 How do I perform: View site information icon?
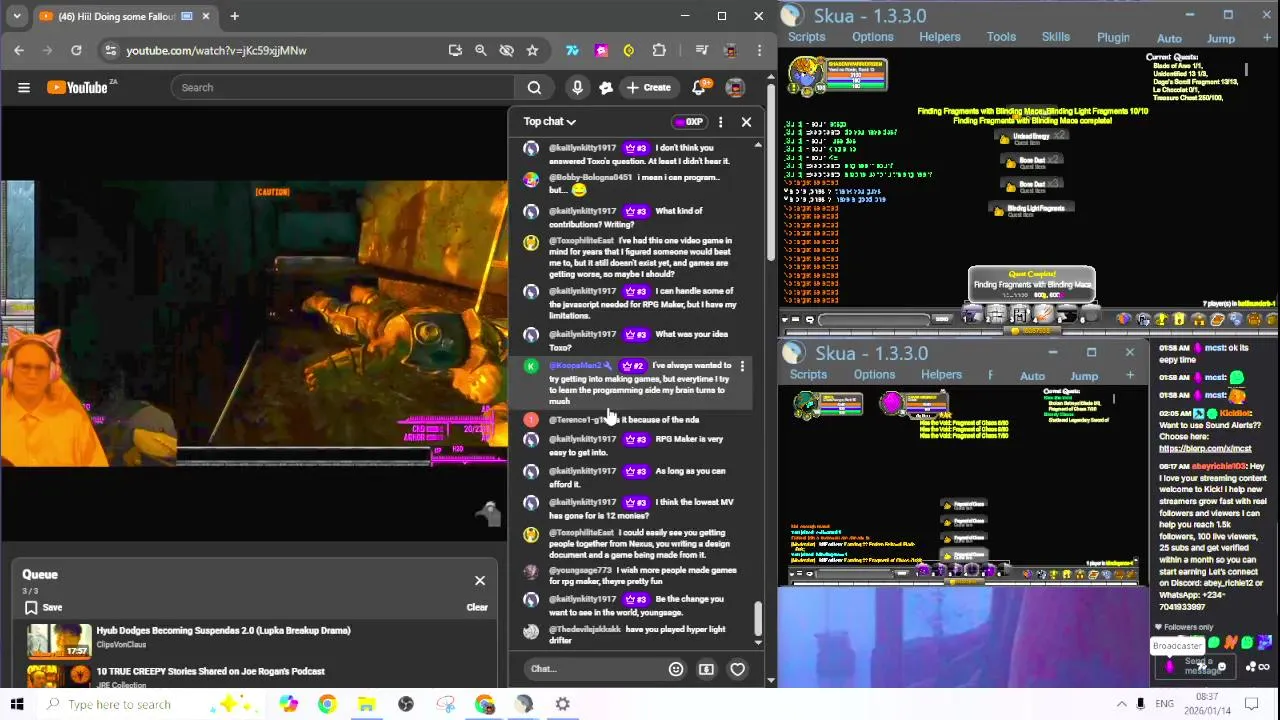click(x=110, y=50)
